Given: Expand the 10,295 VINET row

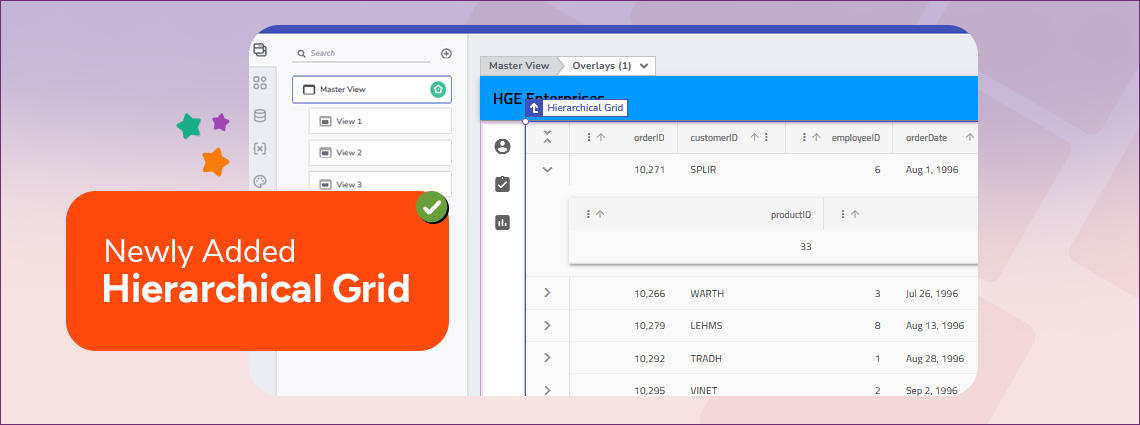Looking at the screenshot, I should tap(547, 390).
